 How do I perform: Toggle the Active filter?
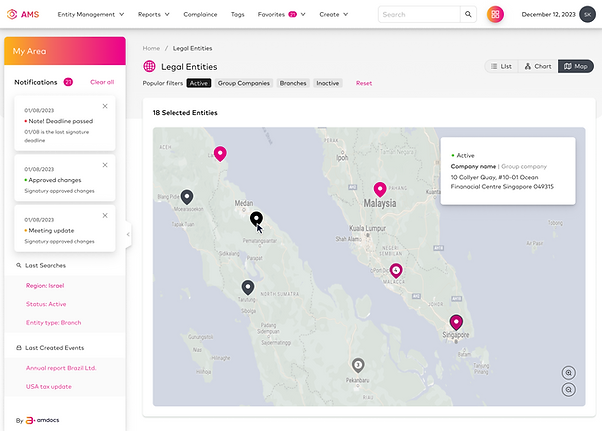tap(199, 83)
